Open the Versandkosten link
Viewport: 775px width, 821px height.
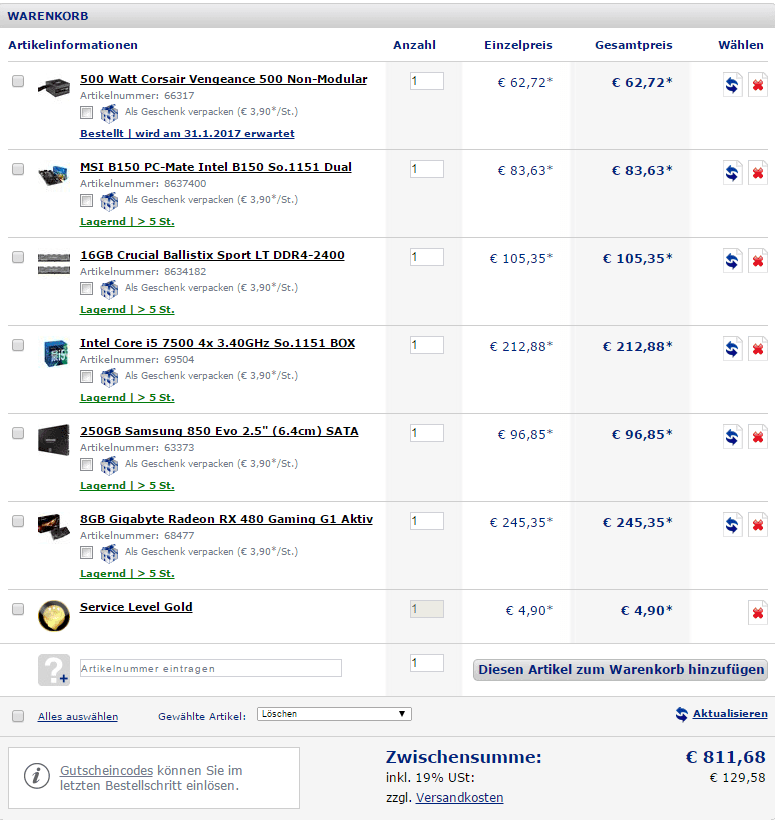click(x=459, y=797)
